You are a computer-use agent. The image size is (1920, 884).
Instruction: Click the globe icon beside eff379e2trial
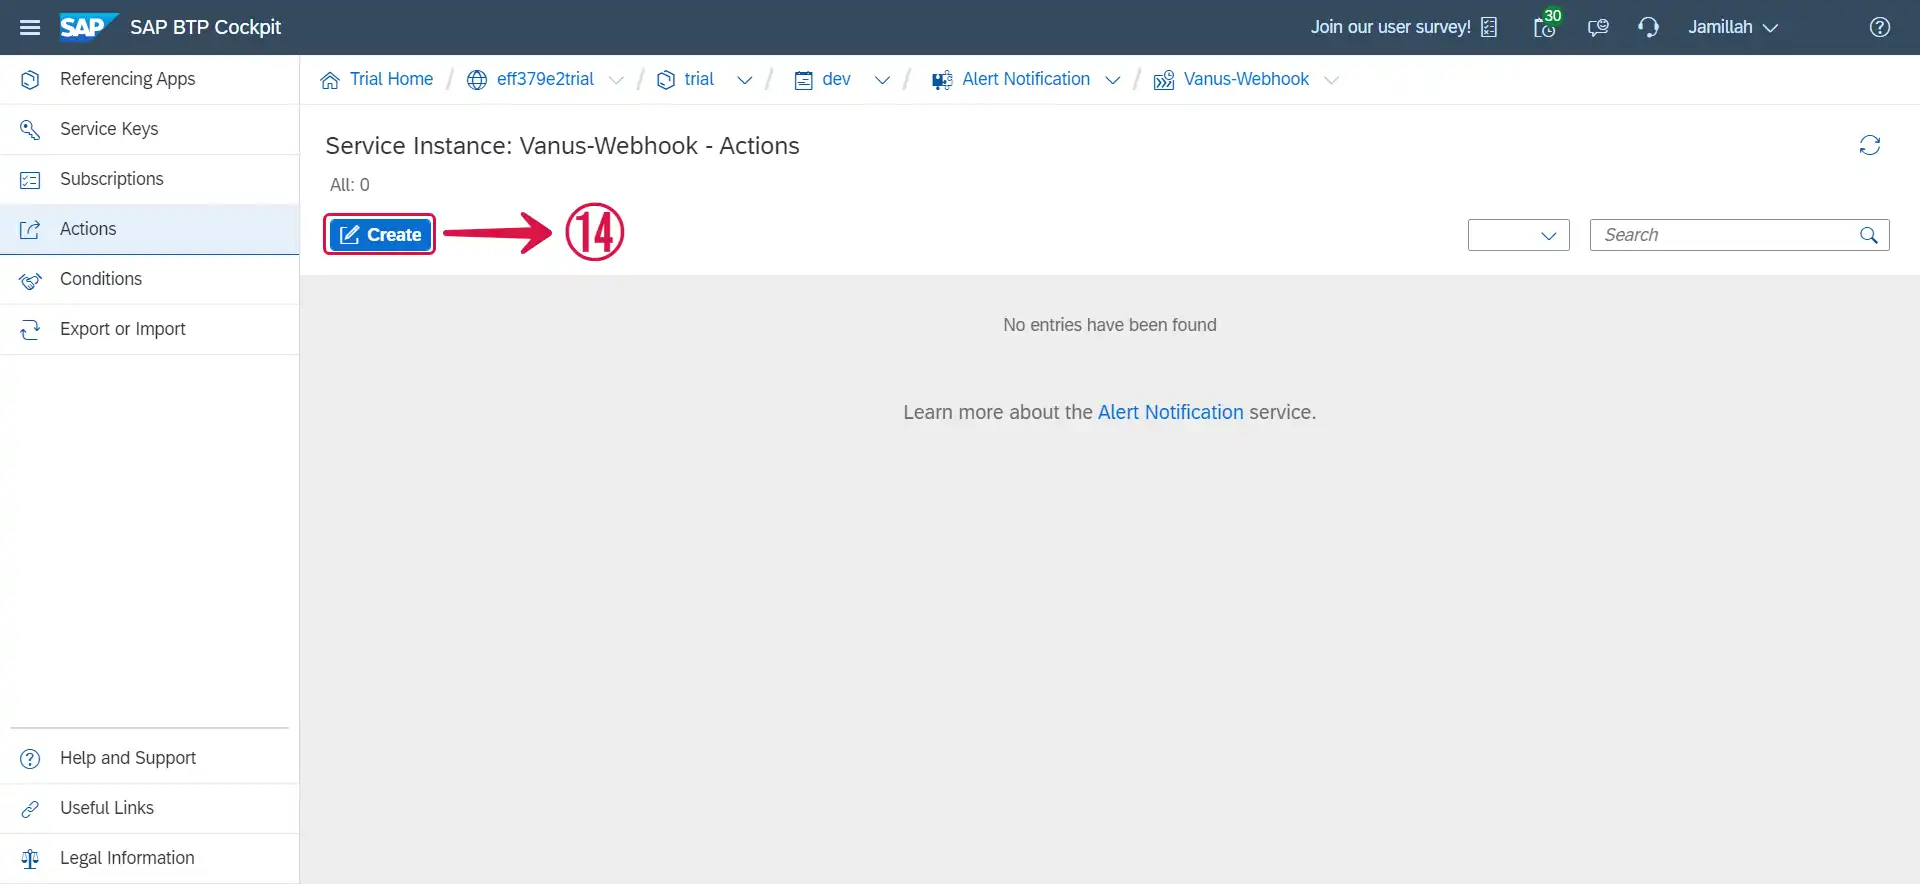[477, 80]
